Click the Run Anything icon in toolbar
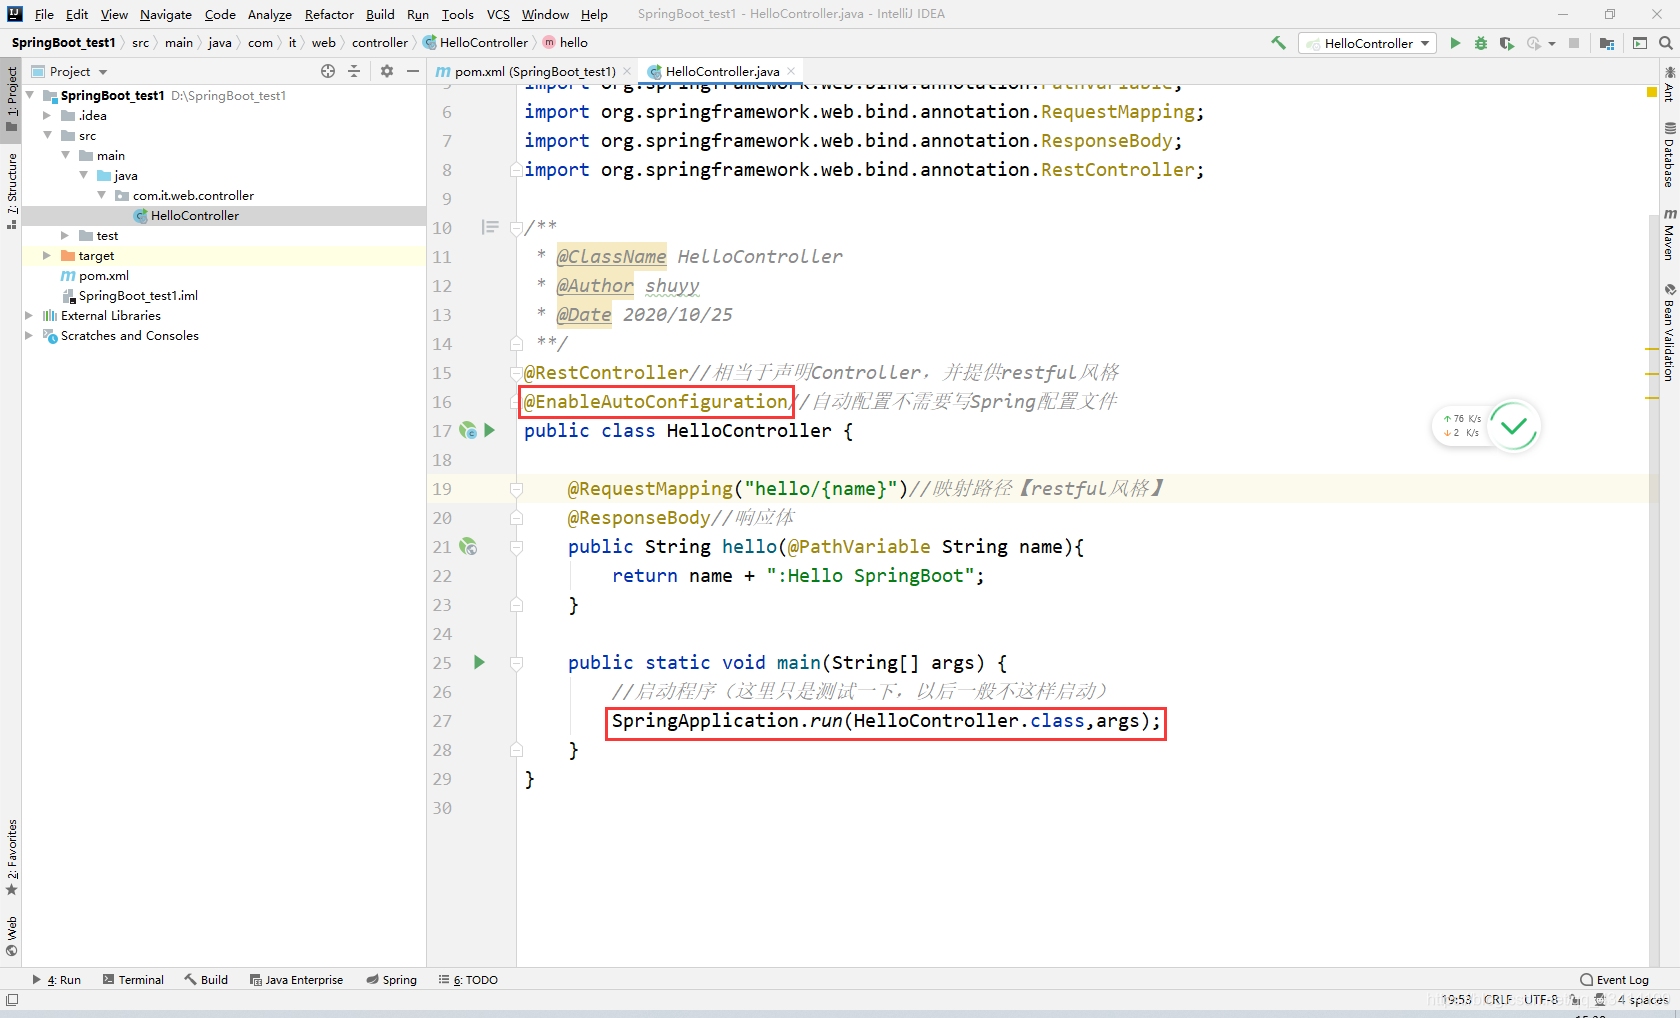Viewport: 1680px width, 1018px height. 1640,43
